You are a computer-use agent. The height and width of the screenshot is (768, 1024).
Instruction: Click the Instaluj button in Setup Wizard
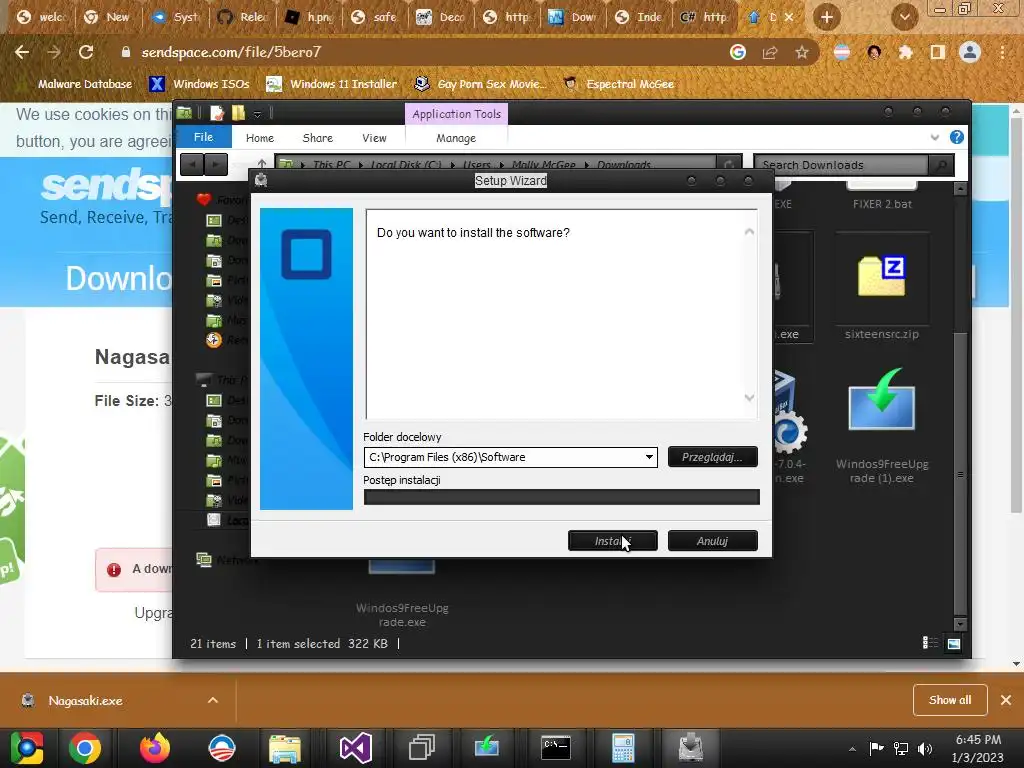pos(613,541)
